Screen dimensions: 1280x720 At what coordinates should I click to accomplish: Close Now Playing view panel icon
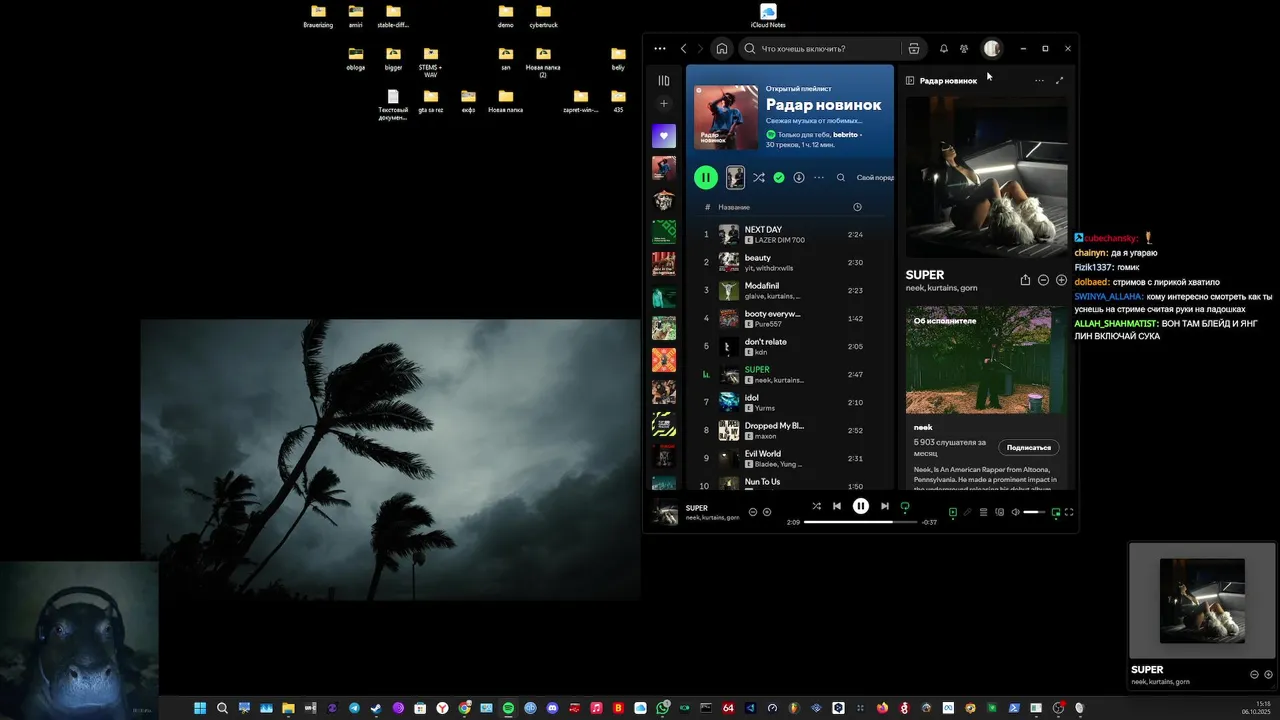pos(910,80)
